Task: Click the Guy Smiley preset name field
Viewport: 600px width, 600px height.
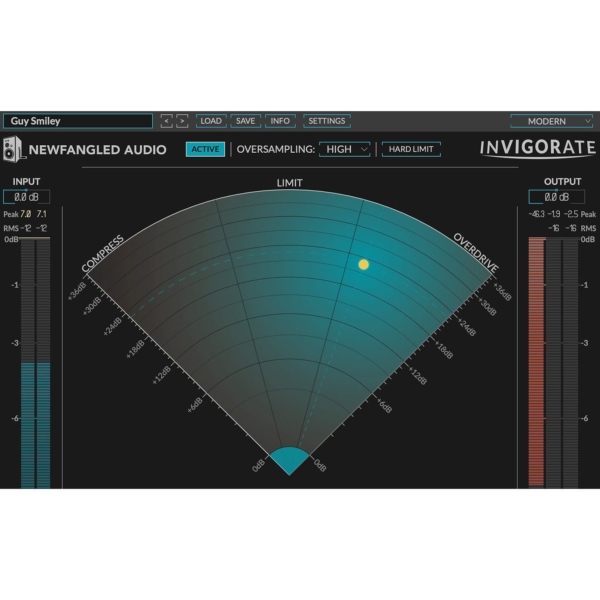Action: point(78,121)
